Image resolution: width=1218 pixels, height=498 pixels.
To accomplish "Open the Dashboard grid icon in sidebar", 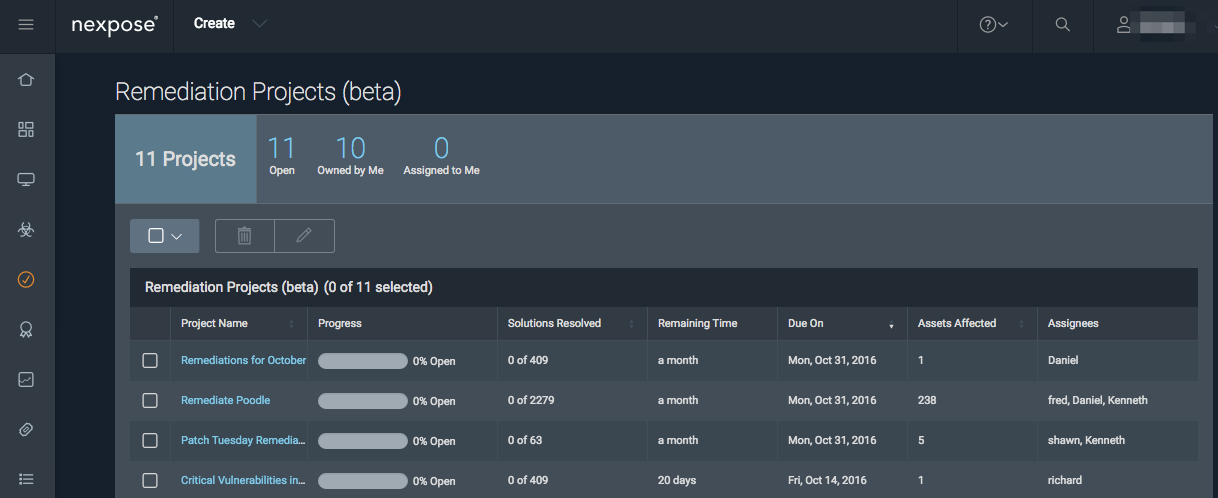I will pyautogui.click(x=26, y=129).
